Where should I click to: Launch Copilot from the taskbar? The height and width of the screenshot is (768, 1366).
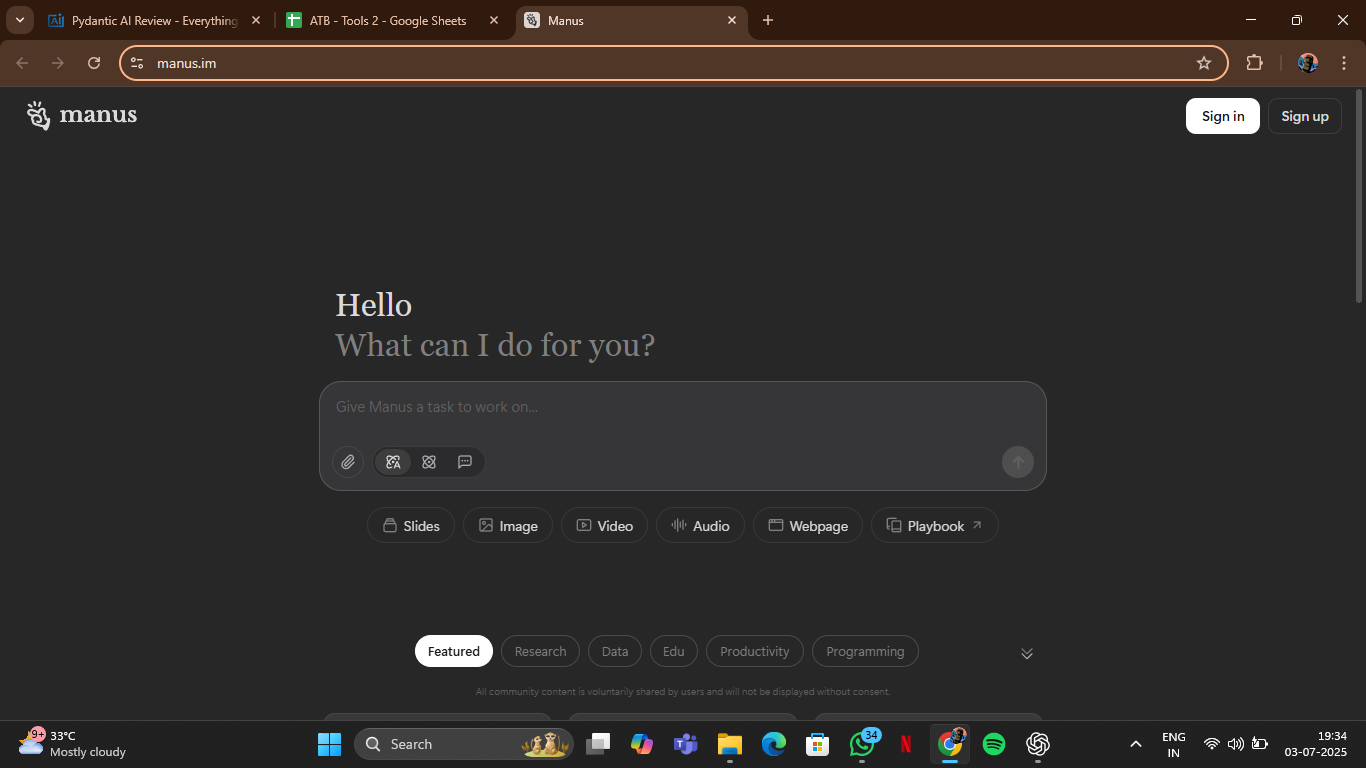[x=641, y=744]
